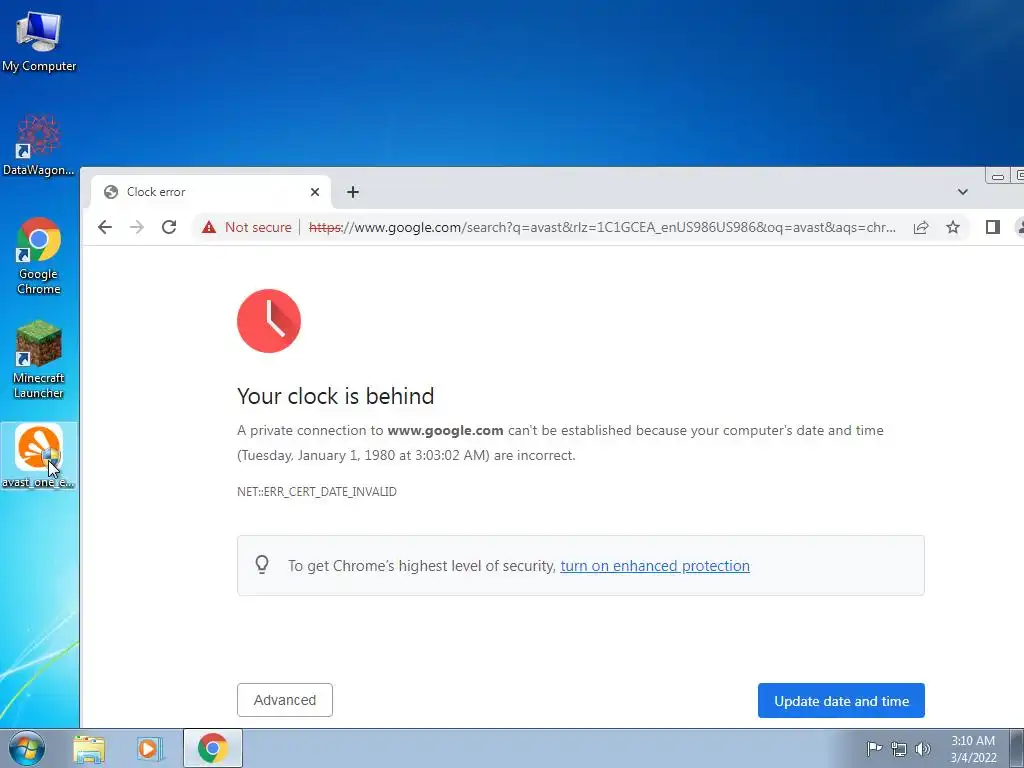
Task: Switch to the Clock error tab
Action: 210,192
